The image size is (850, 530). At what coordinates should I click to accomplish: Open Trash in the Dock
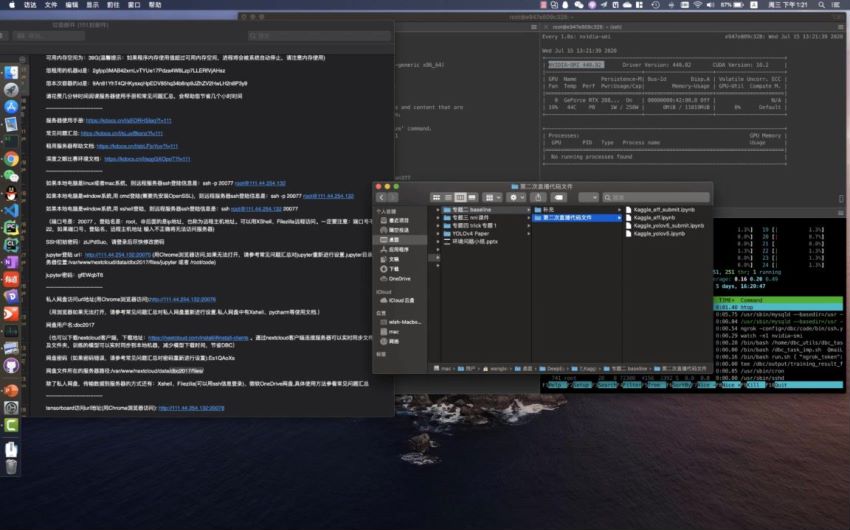(x=11, y=466)
